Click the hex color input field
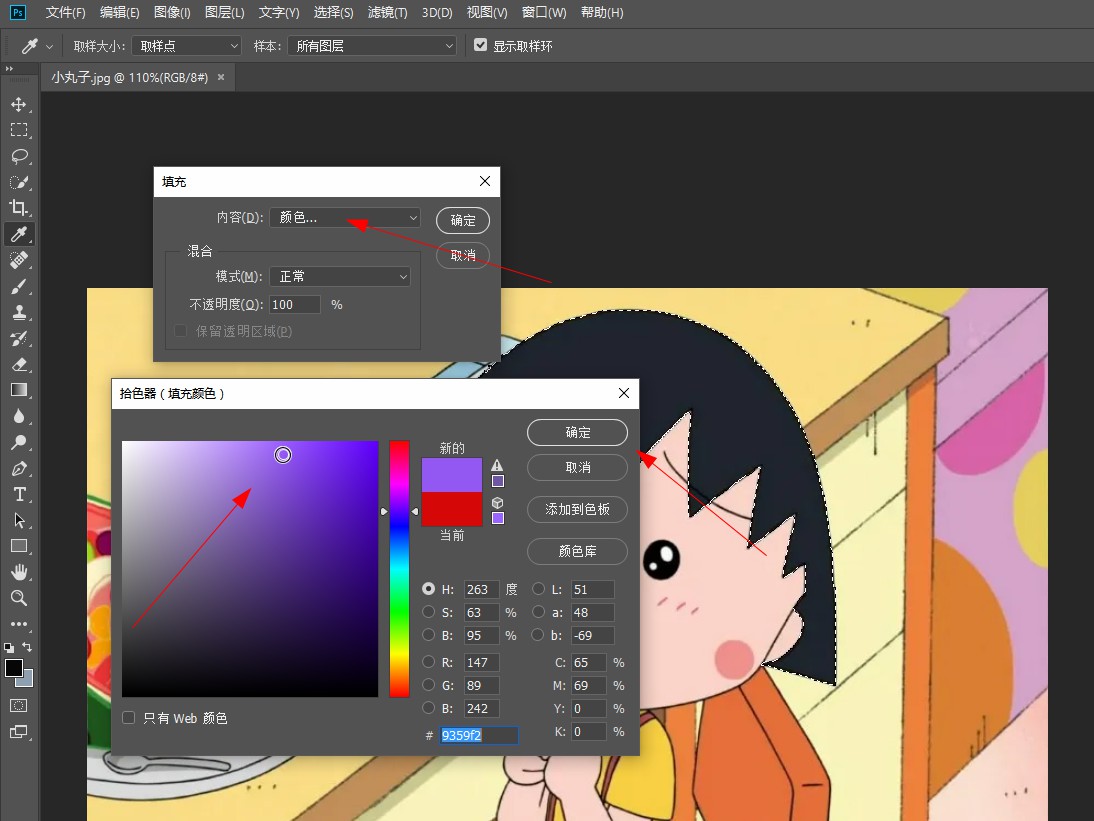The width and height of the screenshot is (1094, 821). [x=479, y=735]
